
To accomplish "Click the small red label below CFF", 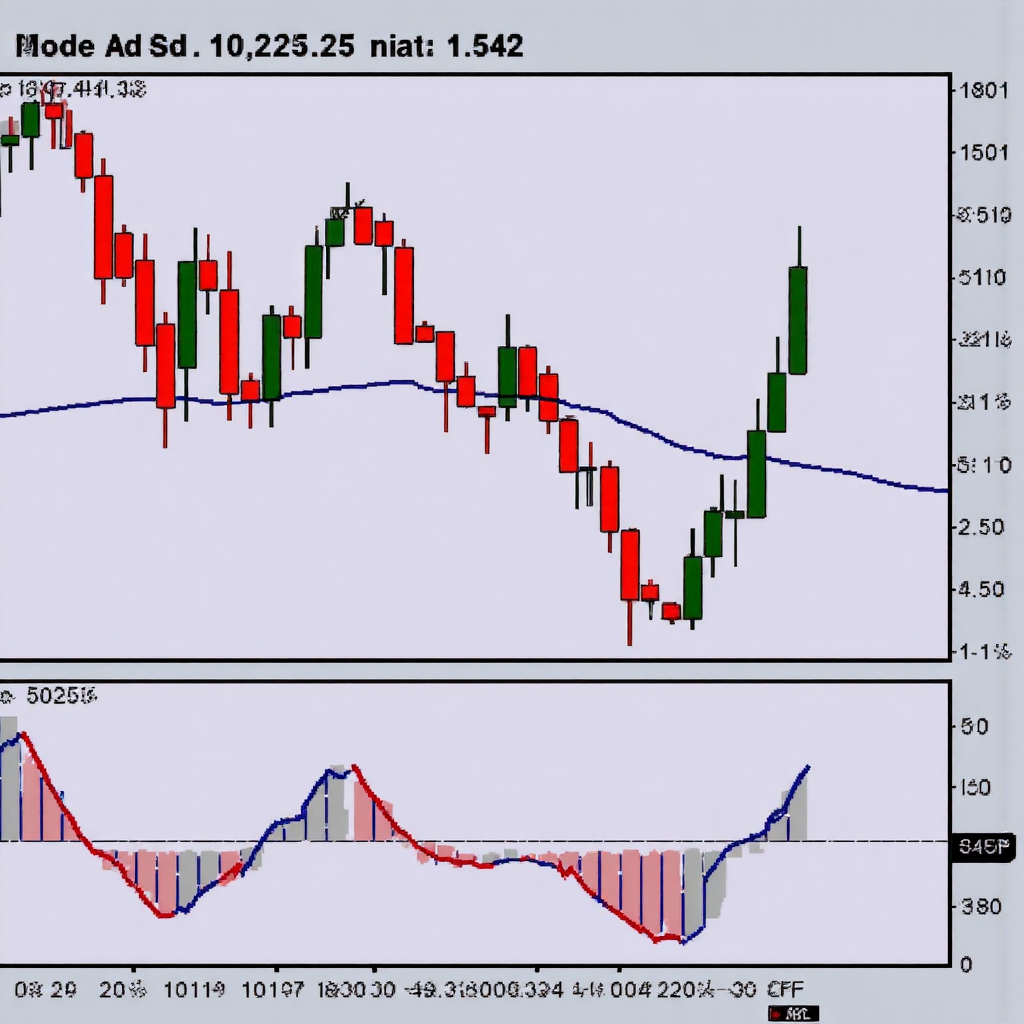I will [x=793, y=1014].
